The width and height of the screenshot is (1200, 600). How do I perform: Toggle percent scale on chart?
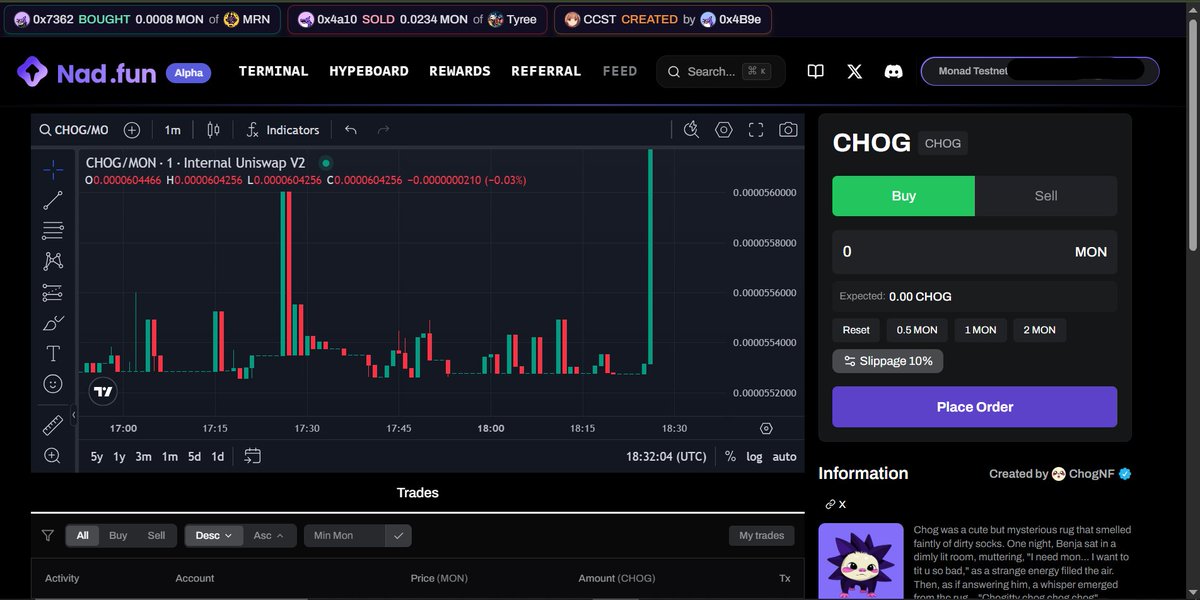click(x=730, y=456)
